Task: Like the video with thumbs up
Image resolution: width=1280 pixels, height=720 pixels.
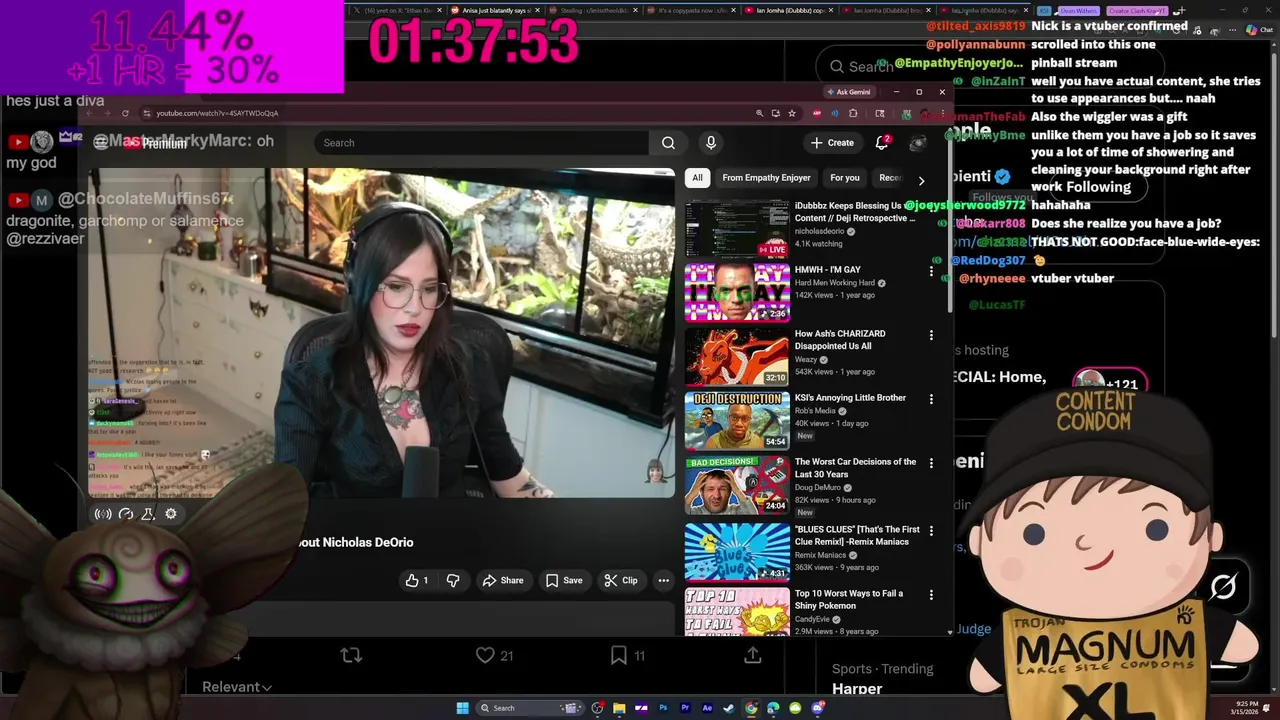Action: tap(416, 580)
